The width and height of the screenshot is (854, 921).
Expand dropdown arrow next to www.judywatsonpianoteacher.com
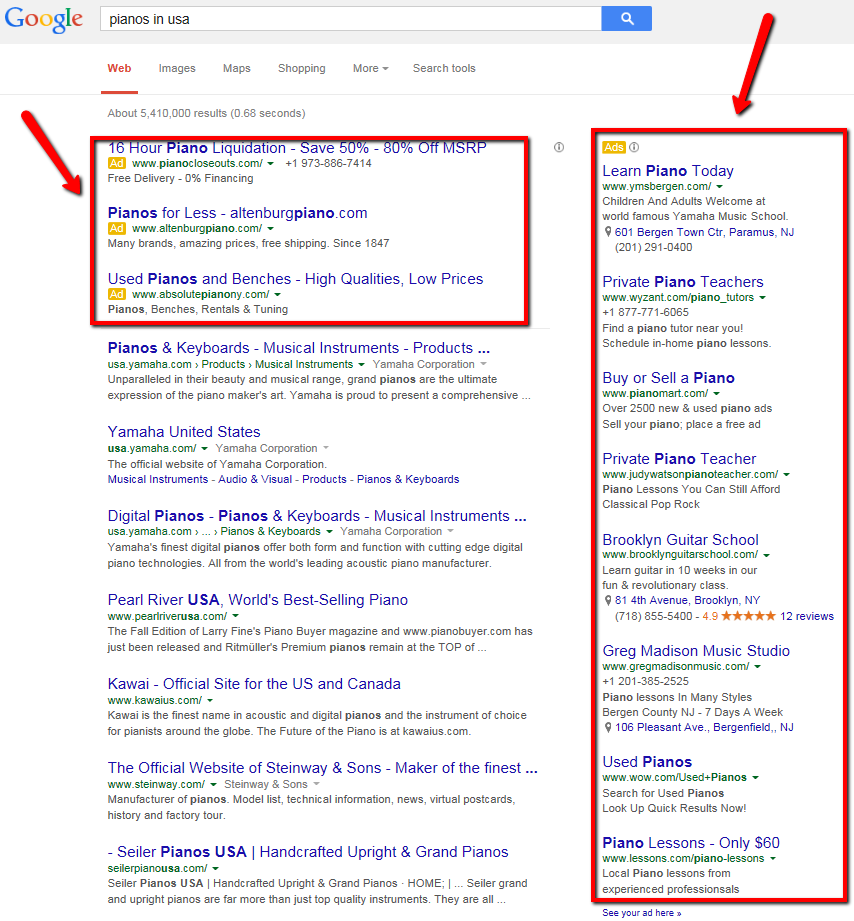786,475
